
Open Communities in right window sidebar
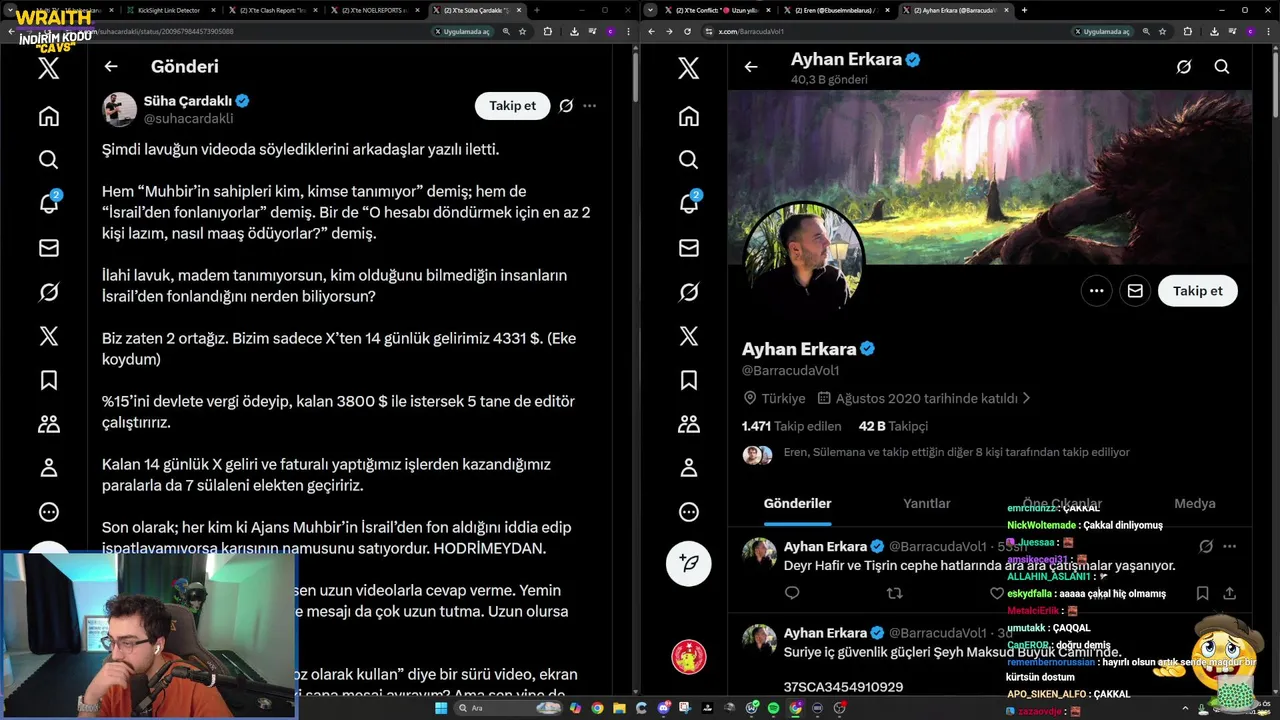click(x=688, y=424)
